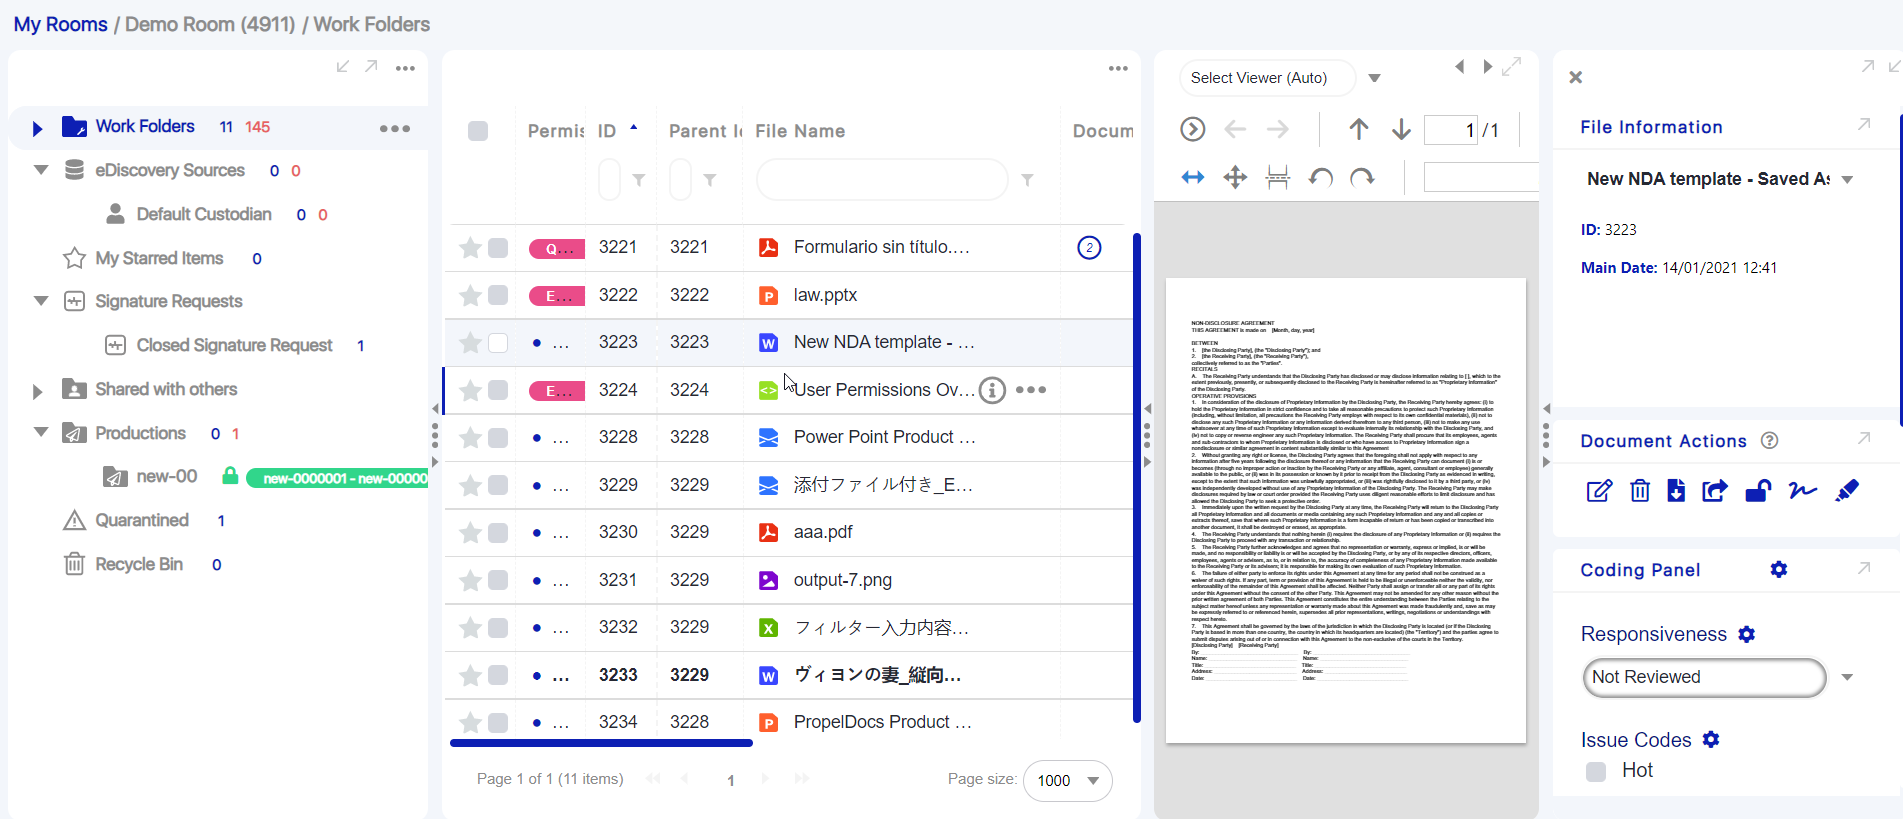Click the fit-to-page icon in viewer
The height and width of the screenshot is (819, 1903).
pos(1278,178)
